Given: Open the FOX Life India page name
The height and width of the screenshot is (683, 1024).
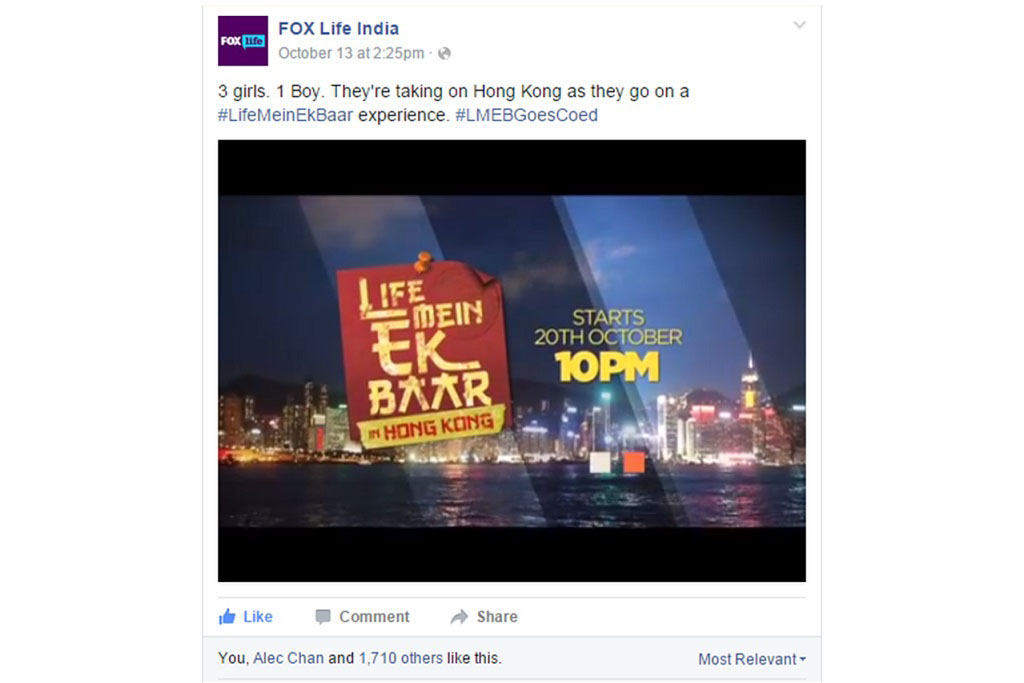Looking at the screenshot, I should (x=338, y=29).
